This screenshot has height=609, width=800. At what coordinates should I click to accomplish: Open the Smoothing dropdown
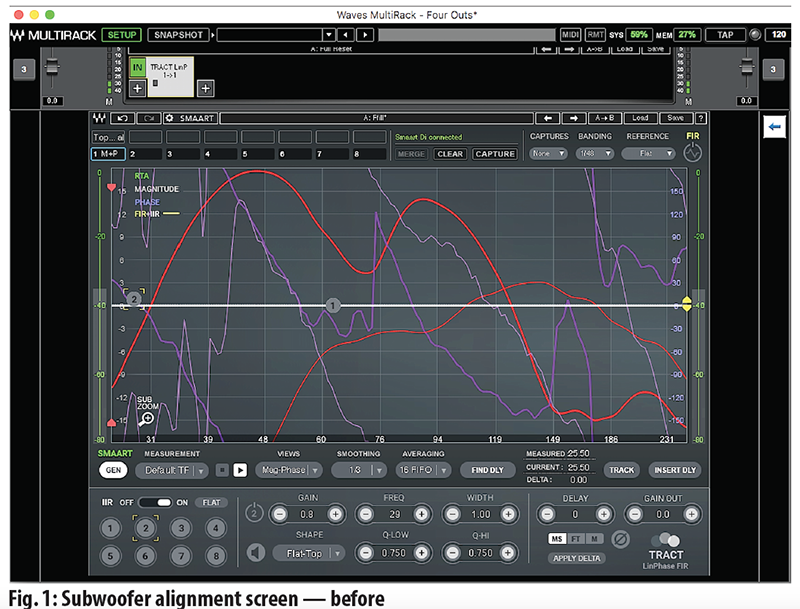pos(359,470)
